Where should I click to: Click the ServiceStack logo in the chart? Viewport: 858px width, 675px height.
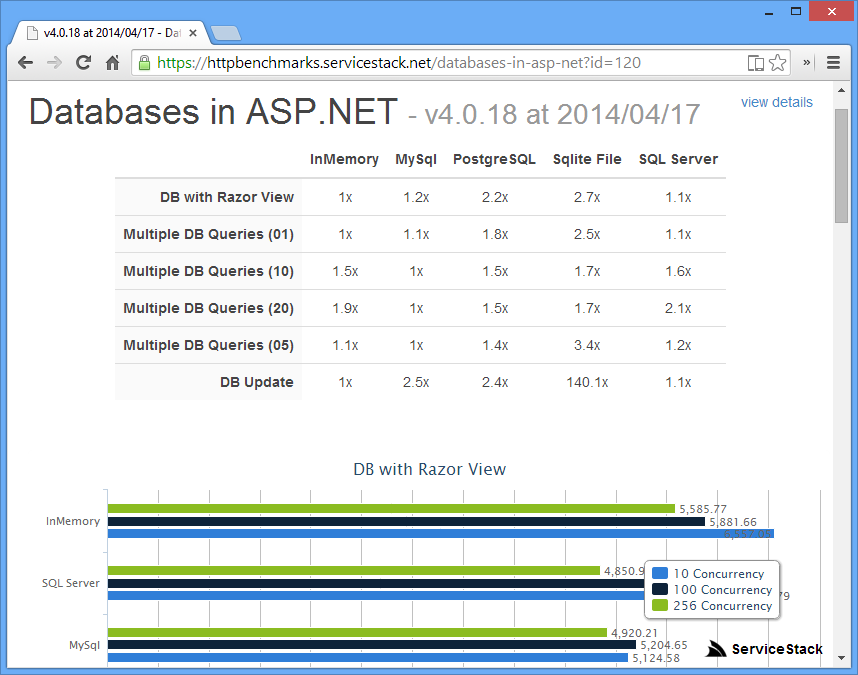click(765, 649)
